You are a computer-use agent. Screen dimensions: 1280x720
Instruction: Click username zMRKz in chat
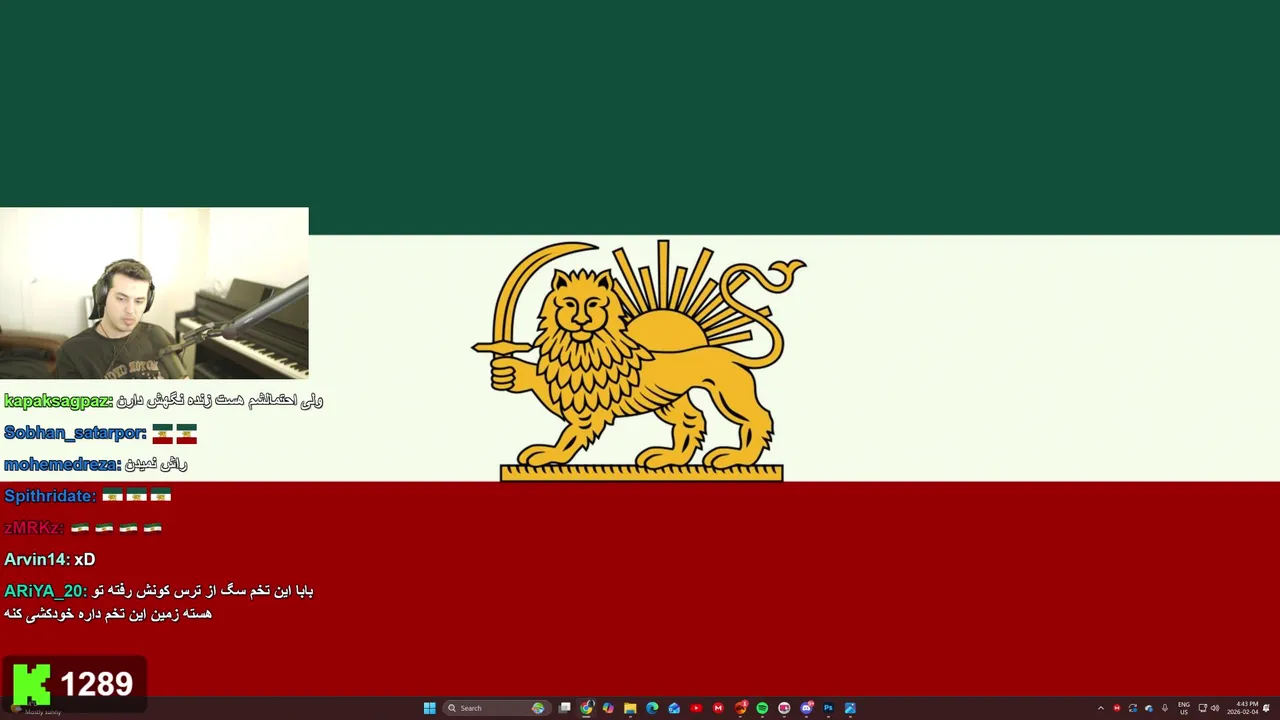click(34, 528)
